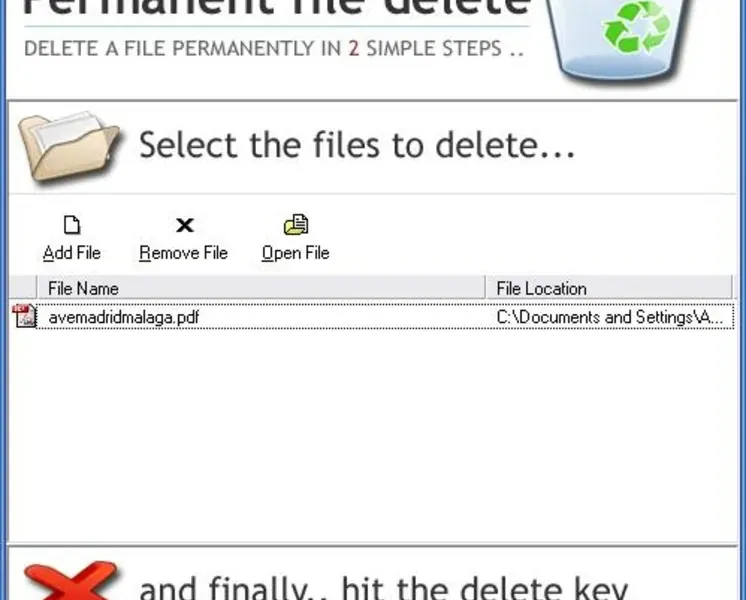Select the PDF icon beside avemadridmalaga.pdf
The width and height of the screenshot is (746, 600).
coord(24,316)
